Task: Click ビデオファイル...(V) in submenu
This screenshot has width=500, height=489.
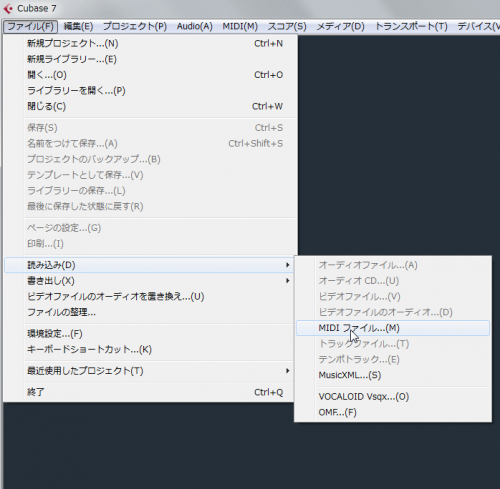Action: pos(393,296)
